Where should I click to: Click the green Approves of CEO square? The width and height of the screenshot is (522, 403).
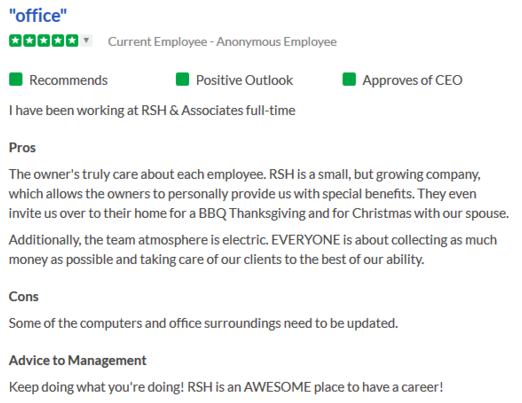point(349,80)
